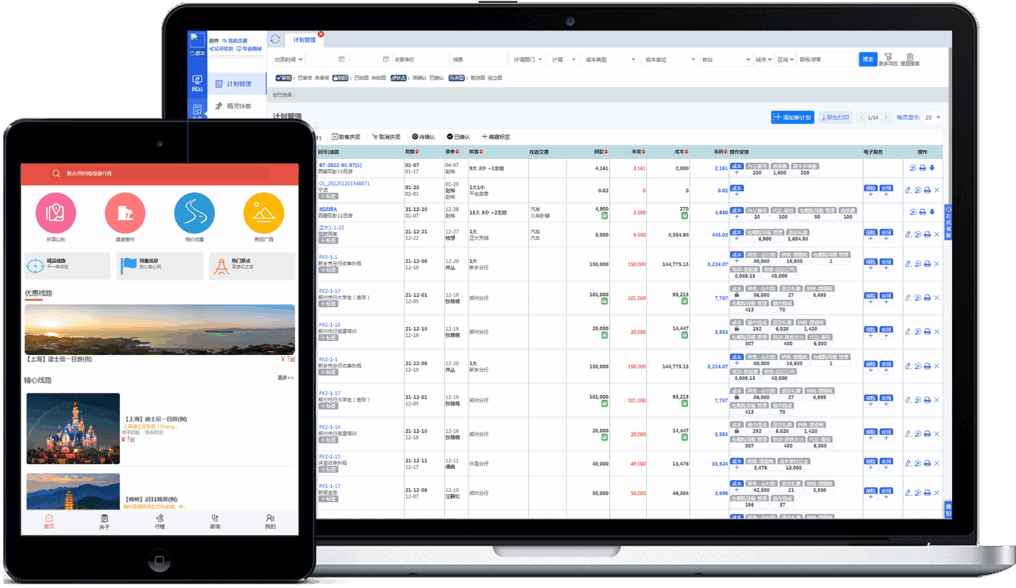Click the refresh icon beside the 计划管理 tab
The height and width of the screenshot is (588, 1016).
275,40
